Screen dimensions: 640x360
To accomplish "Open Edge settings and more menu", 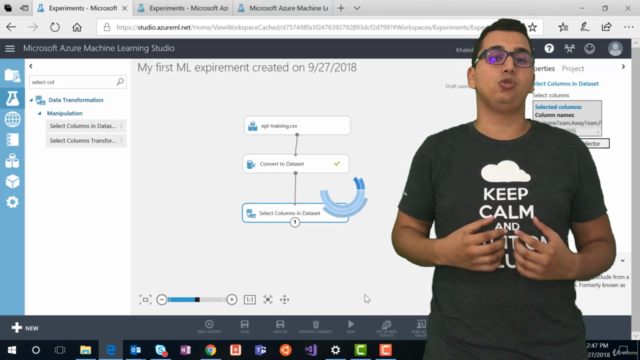I will [629, 27].
